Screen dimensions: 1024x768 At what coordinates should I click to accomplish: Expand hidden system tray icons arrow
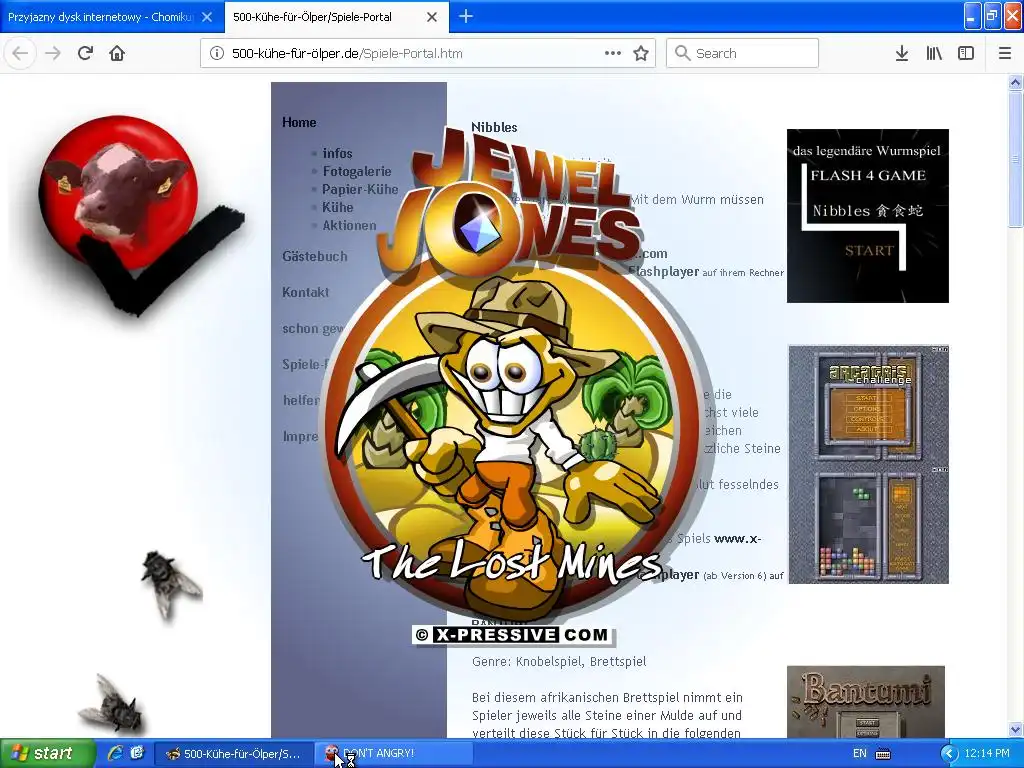point(949,754)
